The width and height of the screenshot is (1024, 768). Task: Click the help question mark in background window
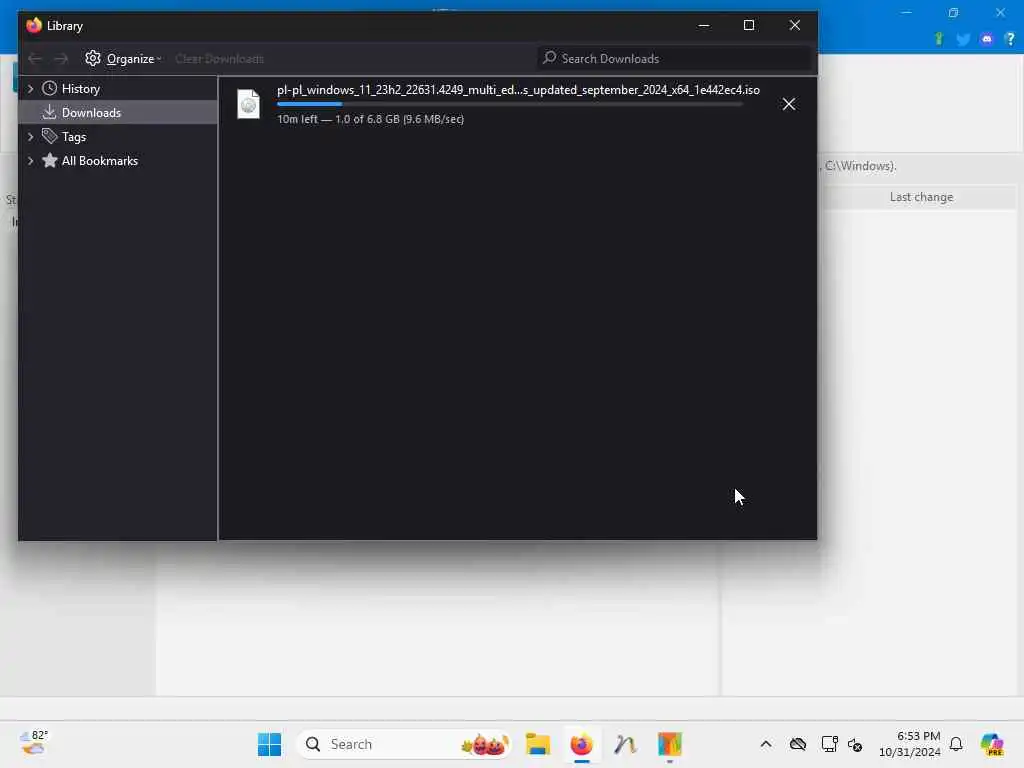click(x=1010, y=39)
